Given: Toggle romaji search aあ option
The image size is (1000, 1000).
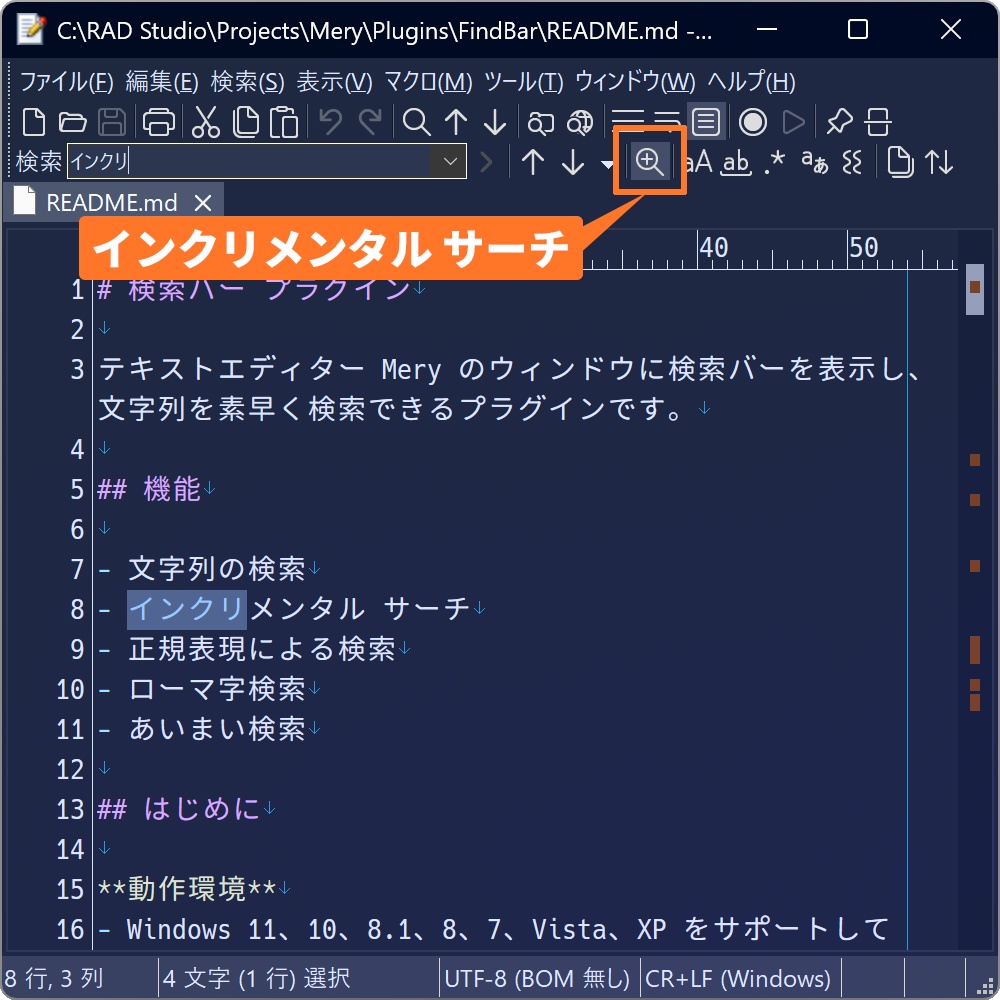Looking at the screenshot, I should (x=814, y=162).
